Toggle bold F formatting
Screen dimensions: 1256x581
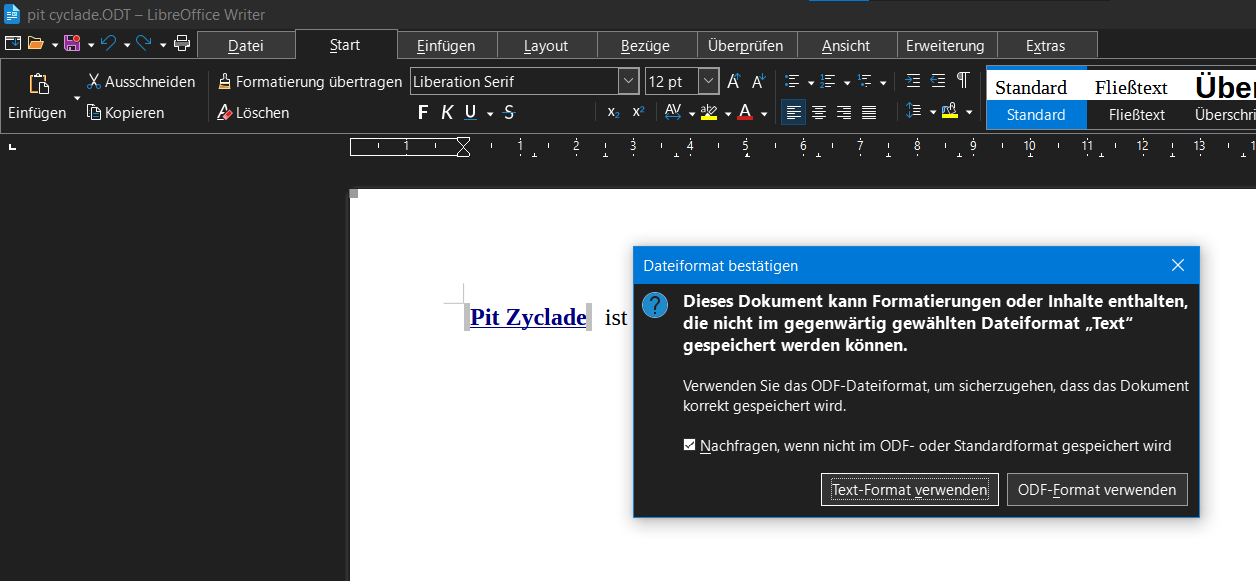[x=423, y=113]
